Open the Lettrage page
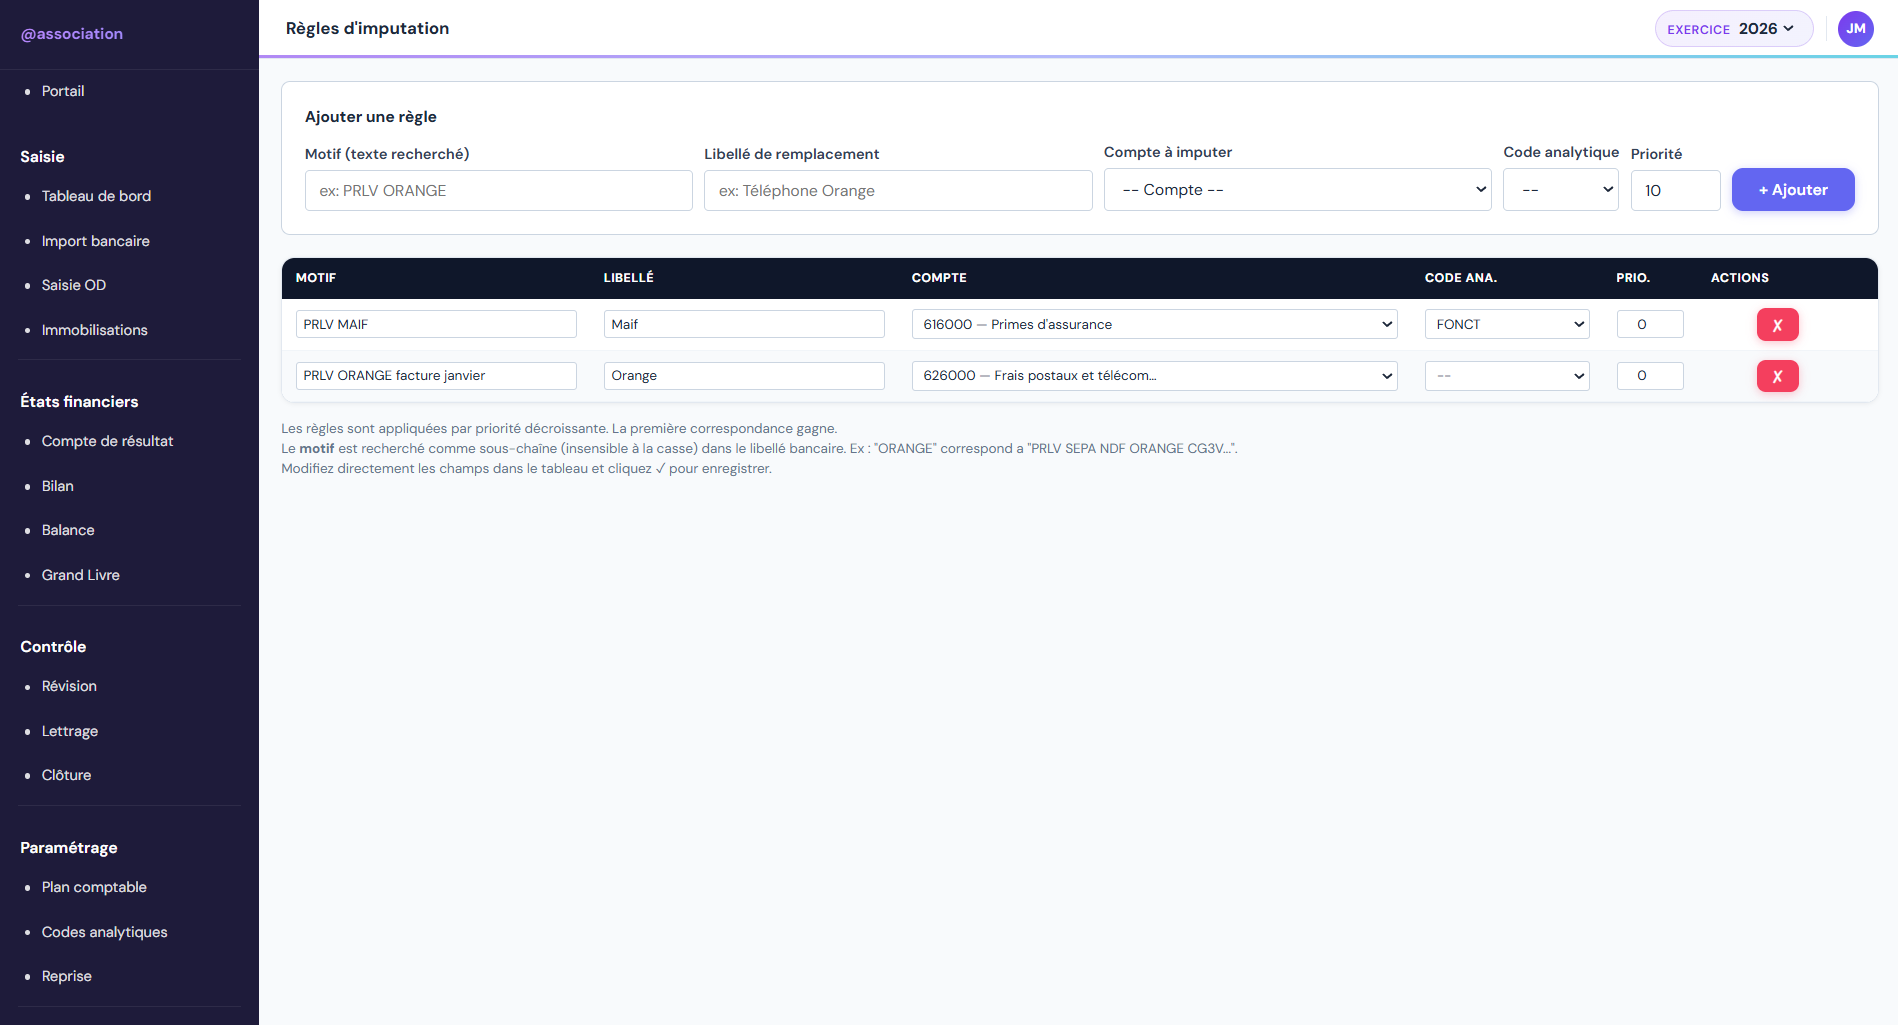Viewport: 1898px width, 1025px height. pyautogui.click(x=70, y=731)
